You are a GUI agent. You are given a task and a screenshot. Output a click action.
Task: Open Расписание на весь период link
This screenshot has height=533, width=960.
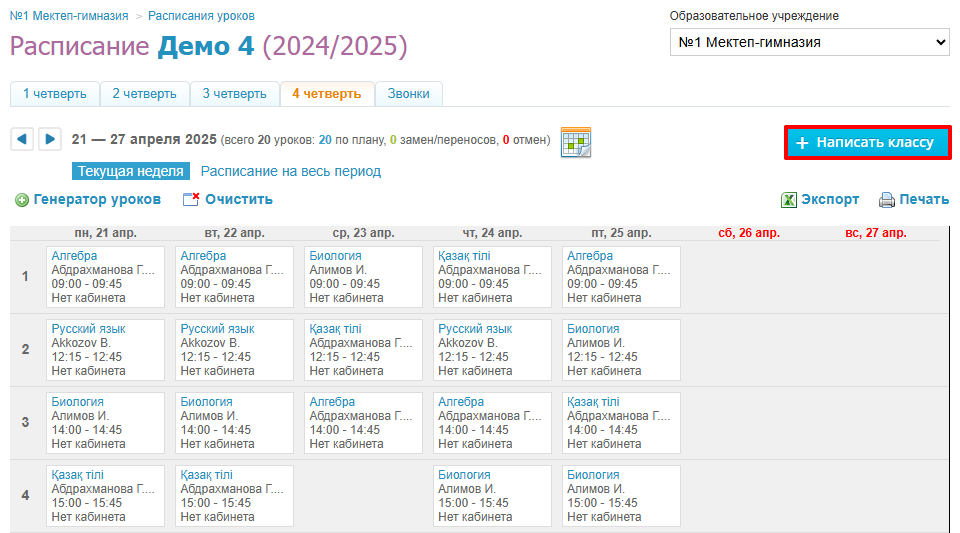[x=290, y=171]
